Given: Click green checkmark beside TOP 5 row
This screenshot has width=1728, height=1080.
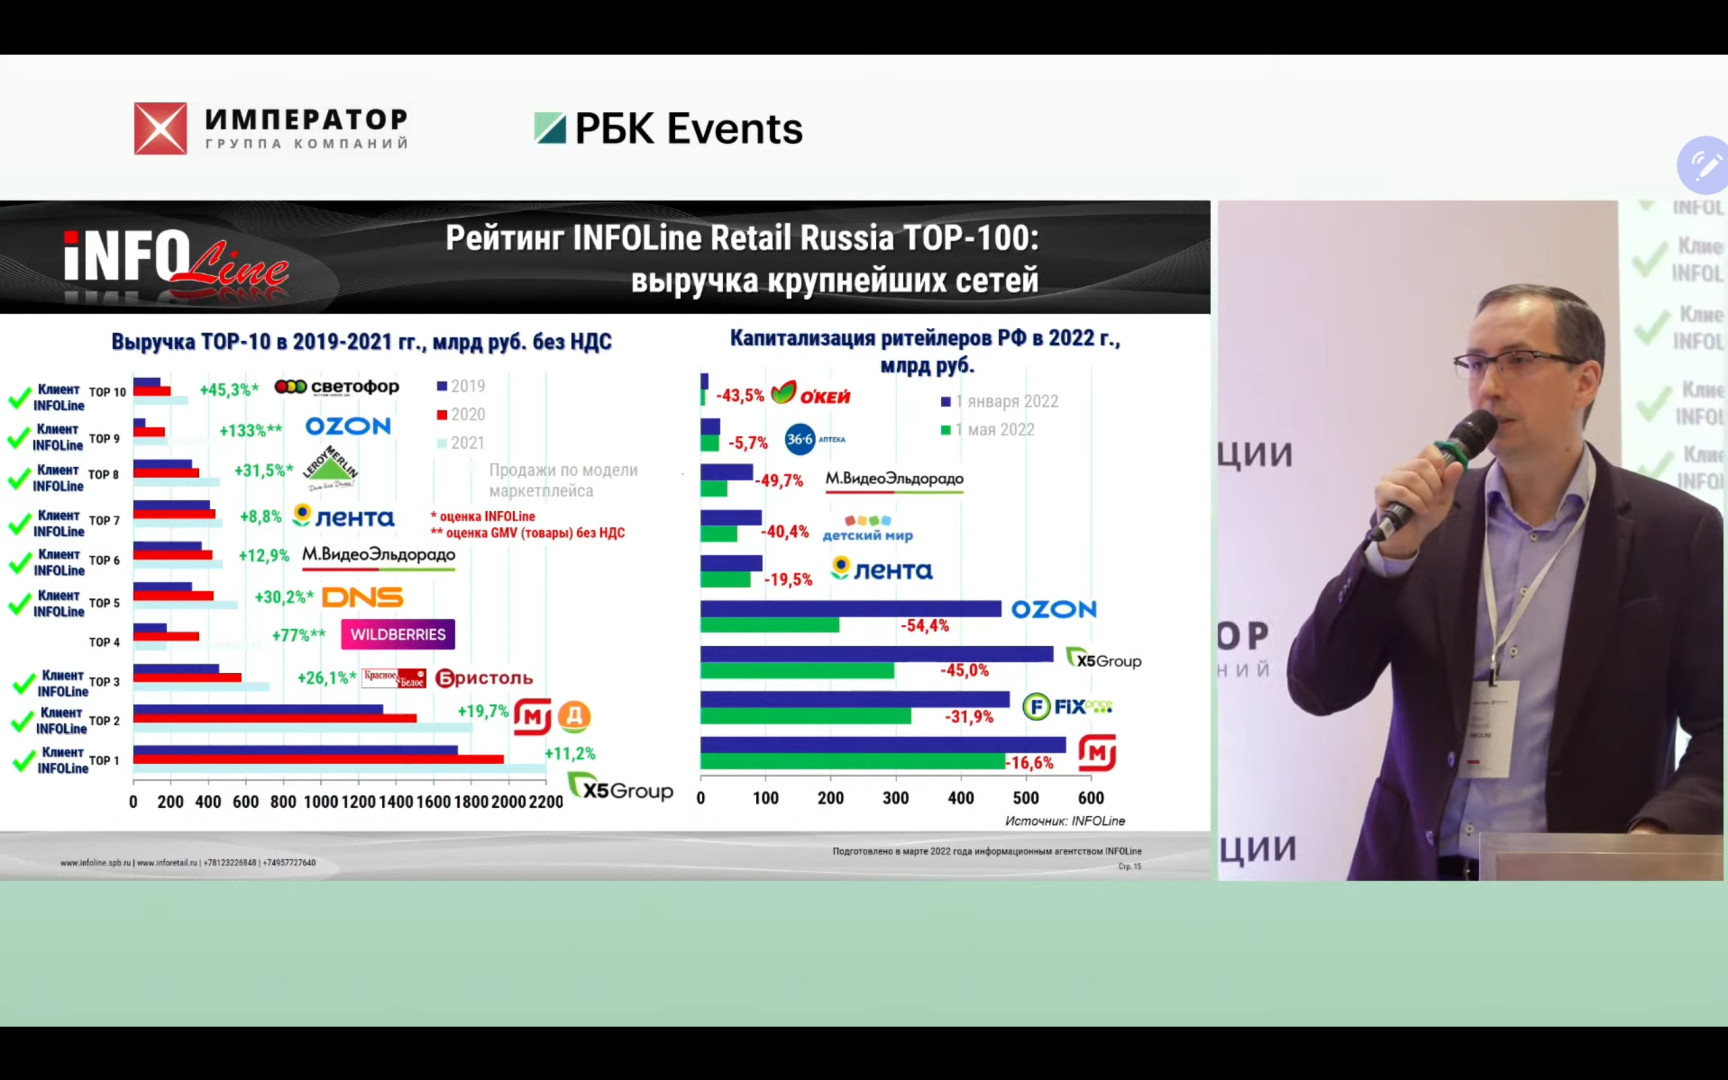Looking at the screenshot, I should click(x=19, y=604).
